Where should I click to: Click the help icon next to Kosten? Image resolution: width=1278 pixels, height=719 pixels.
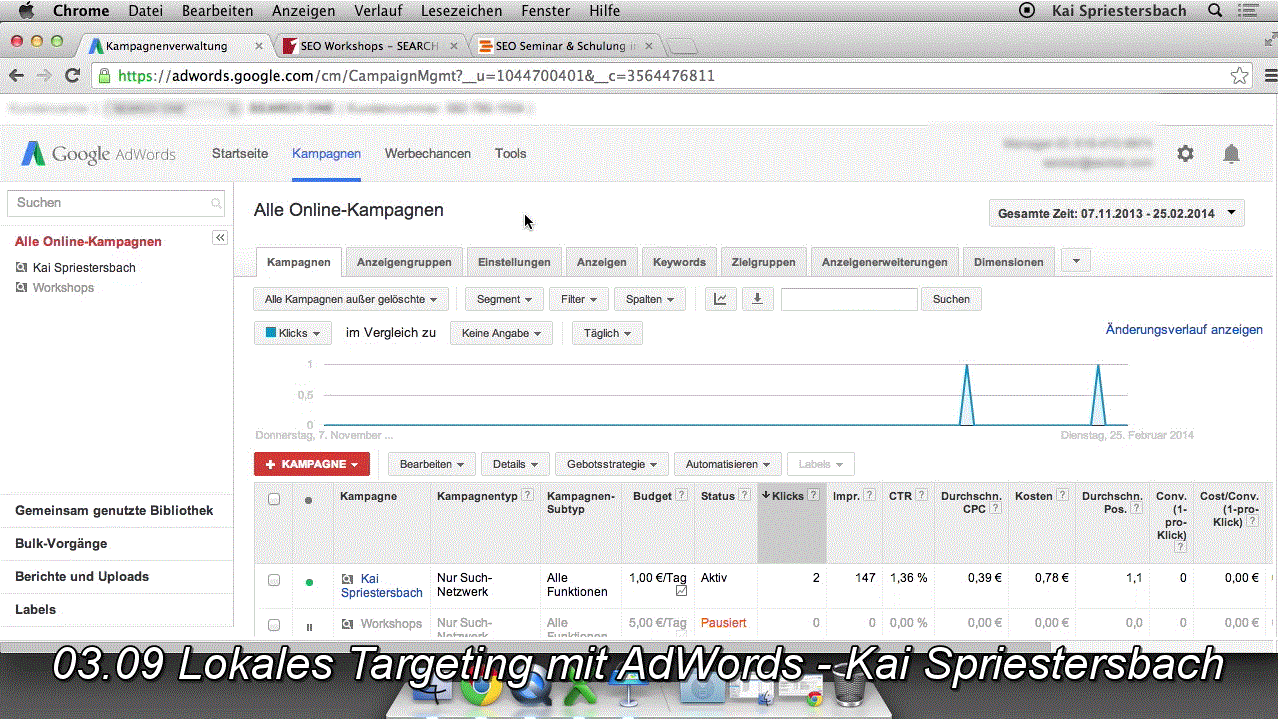[x=1062, y=495]
